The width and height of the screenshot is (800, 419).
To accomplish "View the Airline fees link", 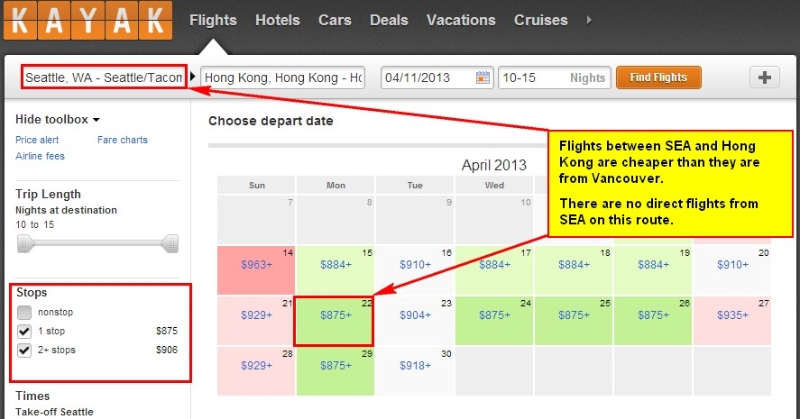I will (40, 156).
